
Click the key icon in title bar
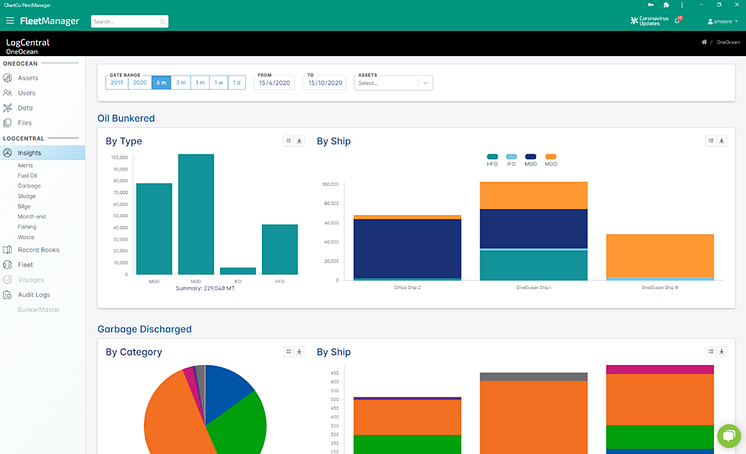pyautogui.click(x=651, y=5)
